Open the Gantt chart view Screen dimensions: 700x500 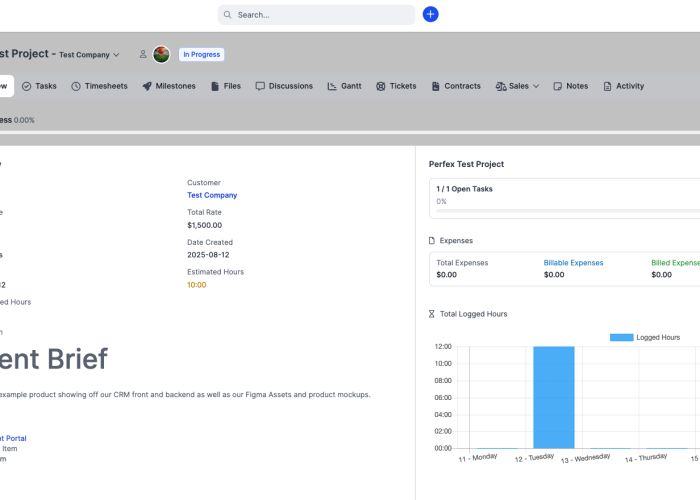[x=344, y=86]
